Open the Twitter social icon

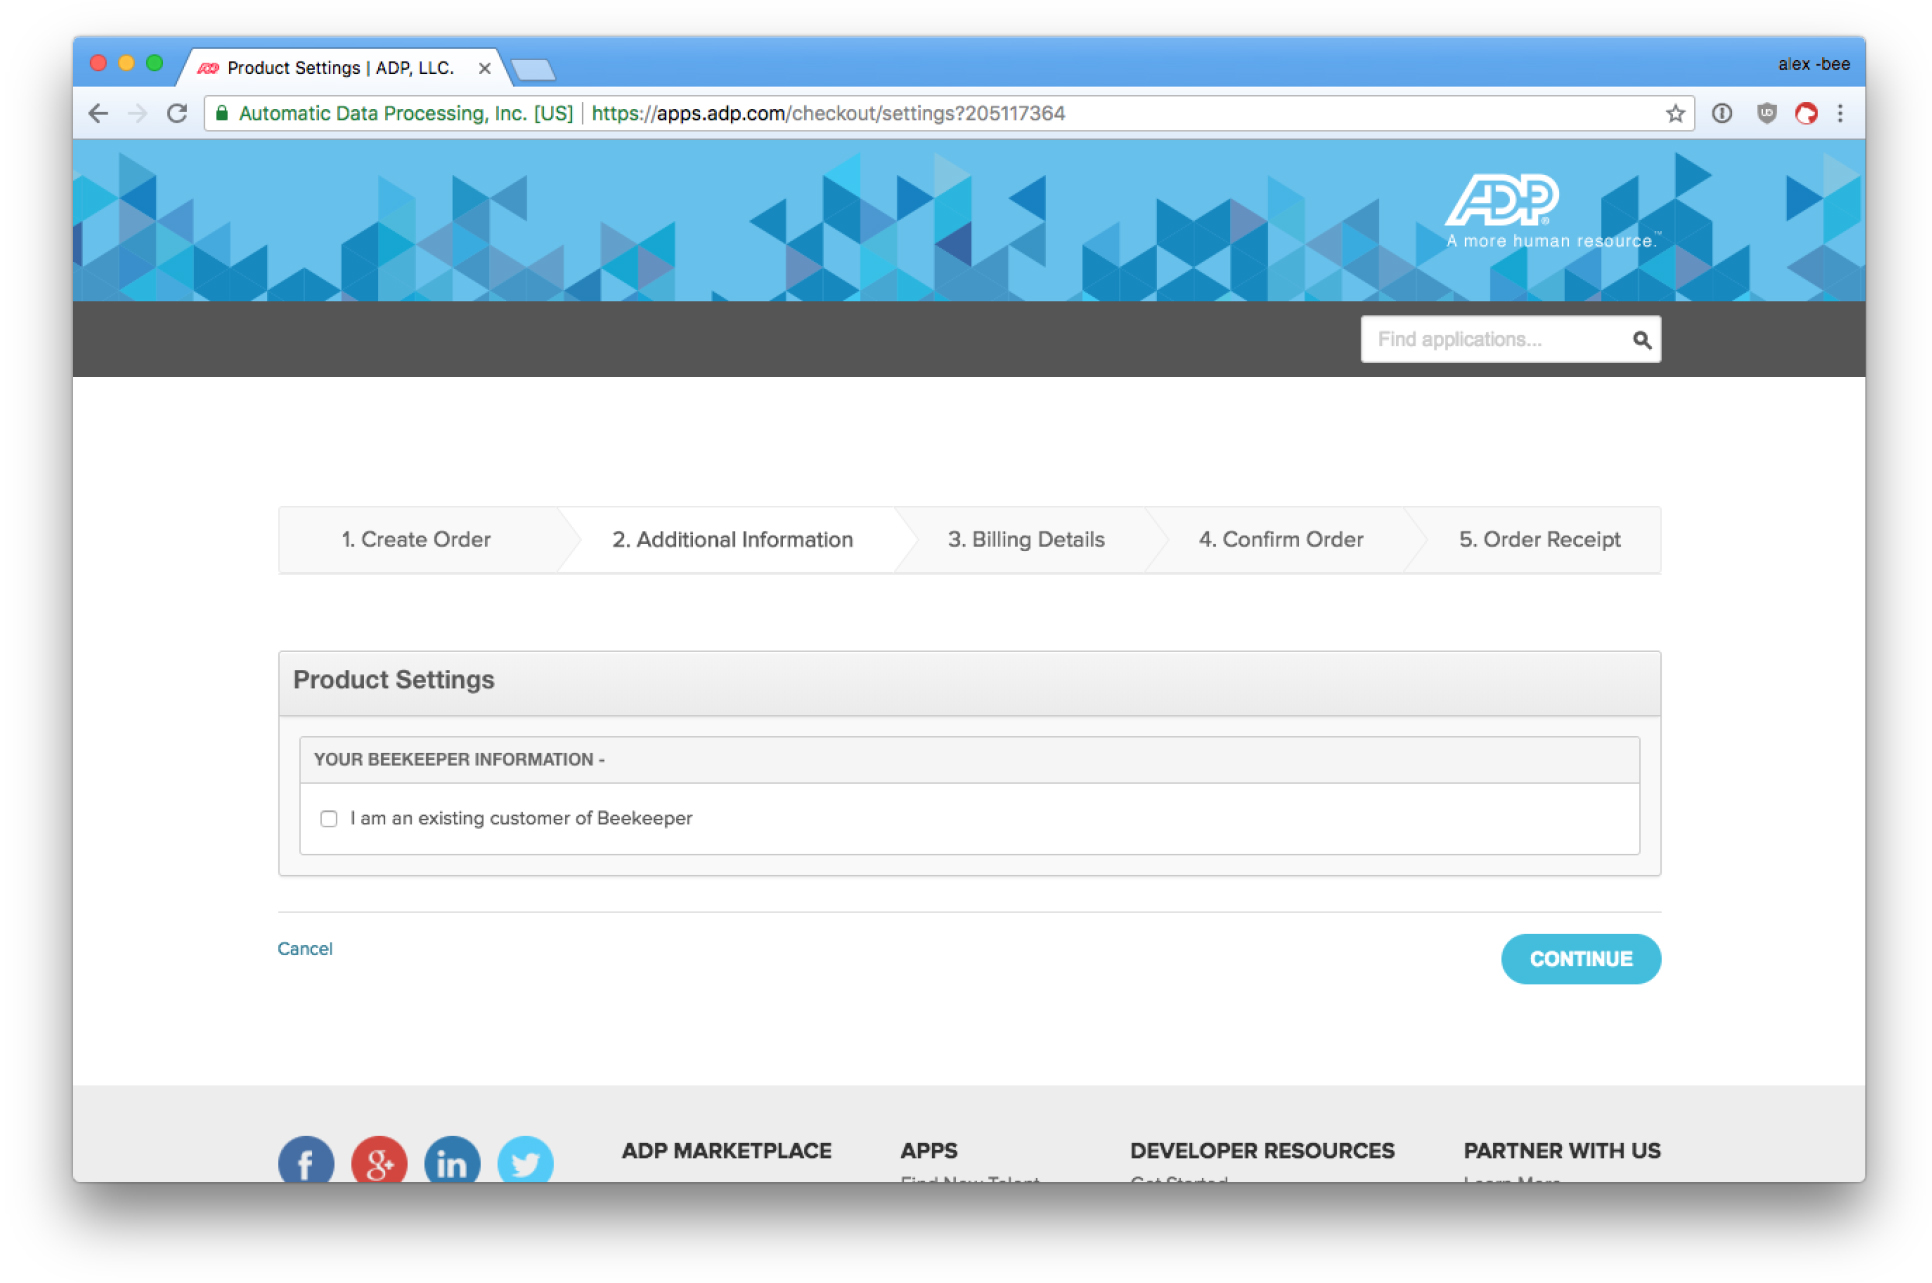tap(525, 1161)
